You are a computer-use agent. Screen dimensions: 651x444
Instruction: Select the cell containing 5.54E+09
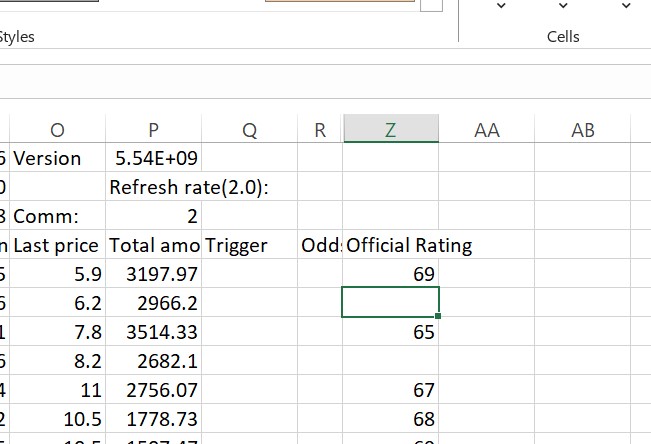click(152, 159)
